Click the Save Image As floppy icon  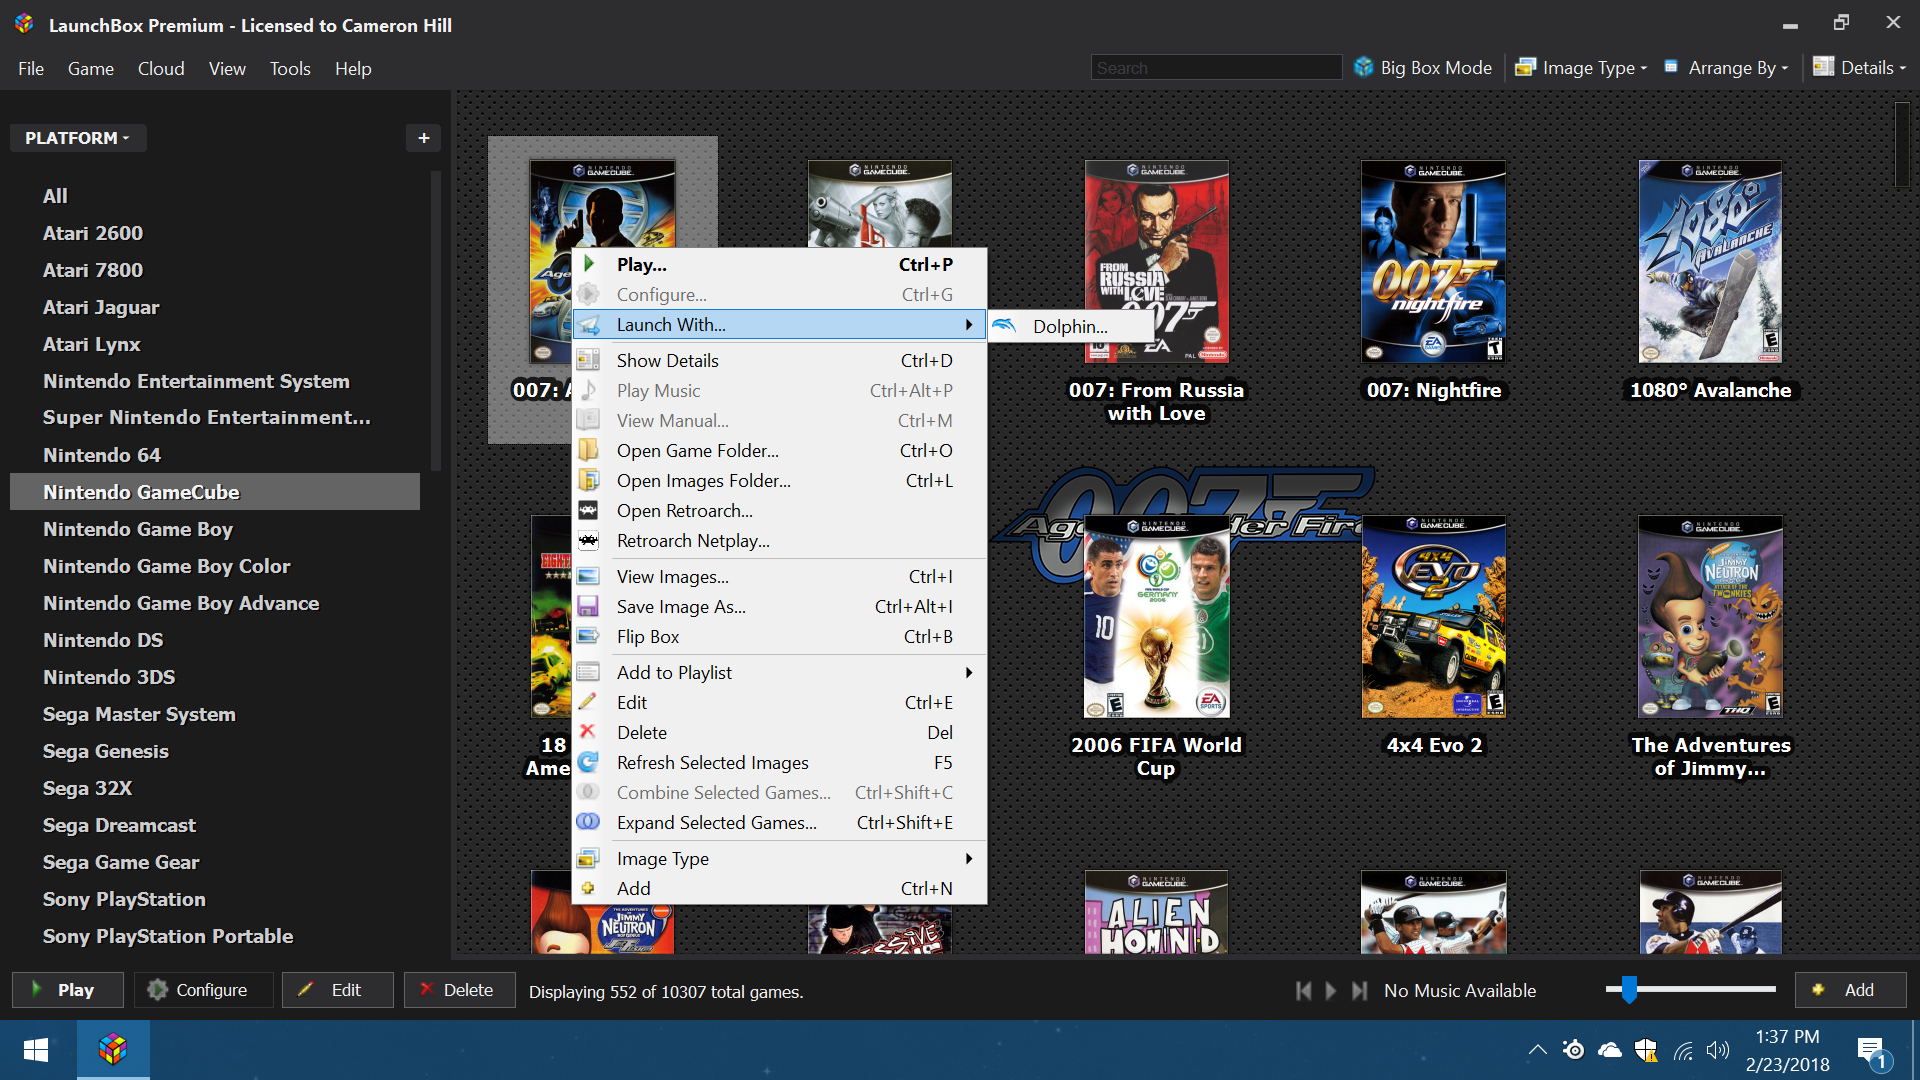(x=588, y=606)
